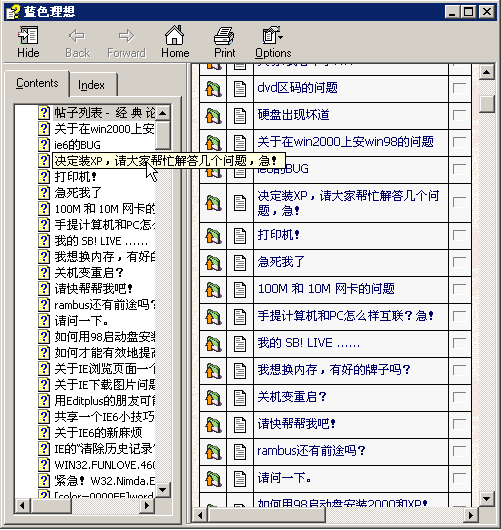Click the green folder icon in 关机变重启? table row

[x=213, y=398]
